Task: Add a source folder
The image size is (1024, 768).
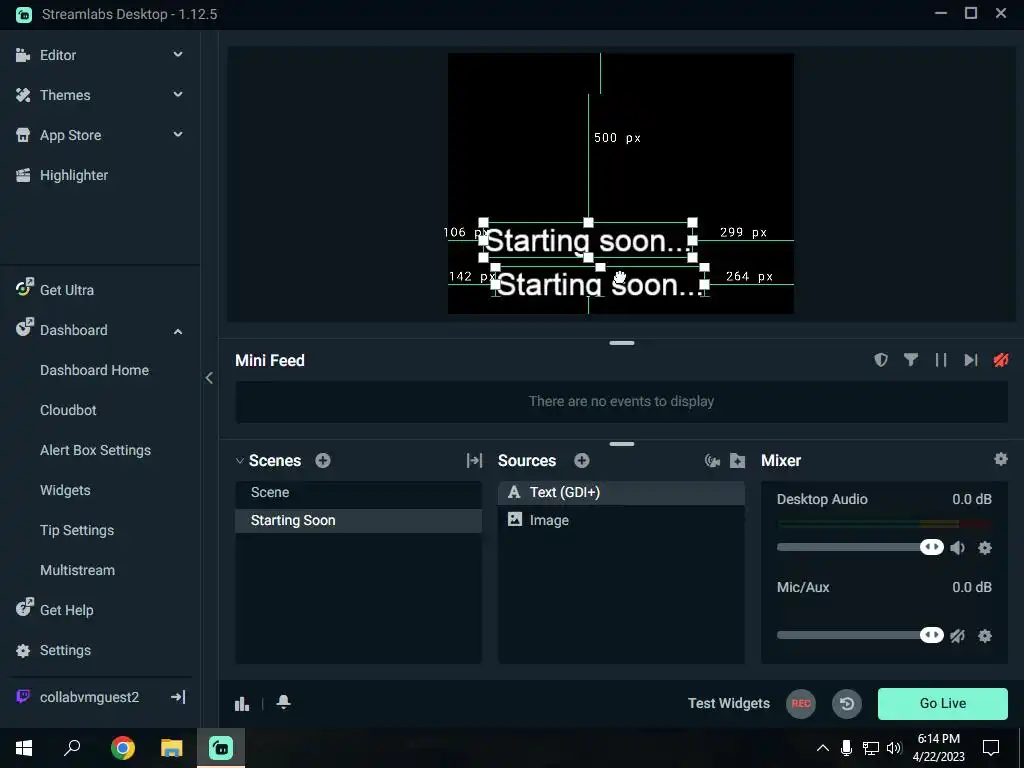Action: [737, 461]
